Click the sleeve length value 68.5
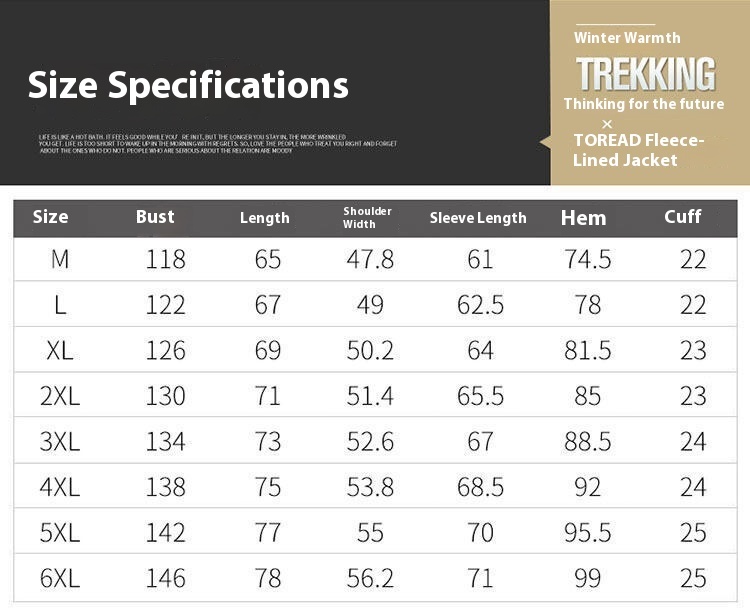 480,487
